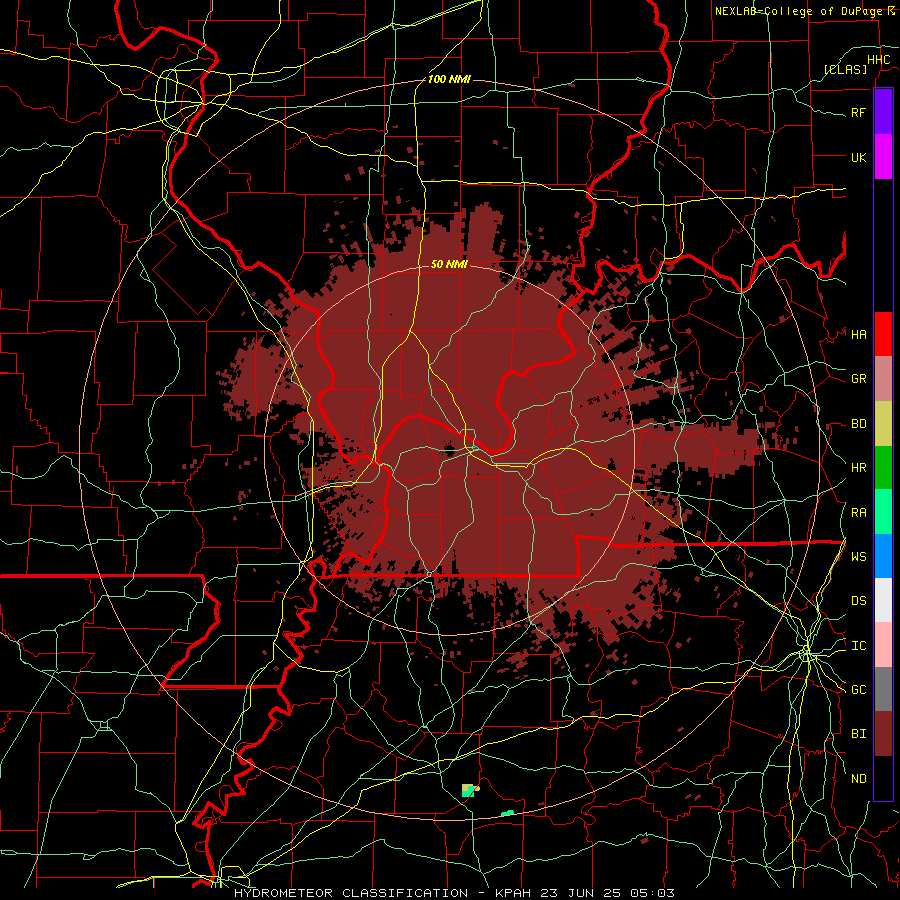Select the bright red HA legend swatch
This screenshot has width=900, height=900.
point(883,334)
